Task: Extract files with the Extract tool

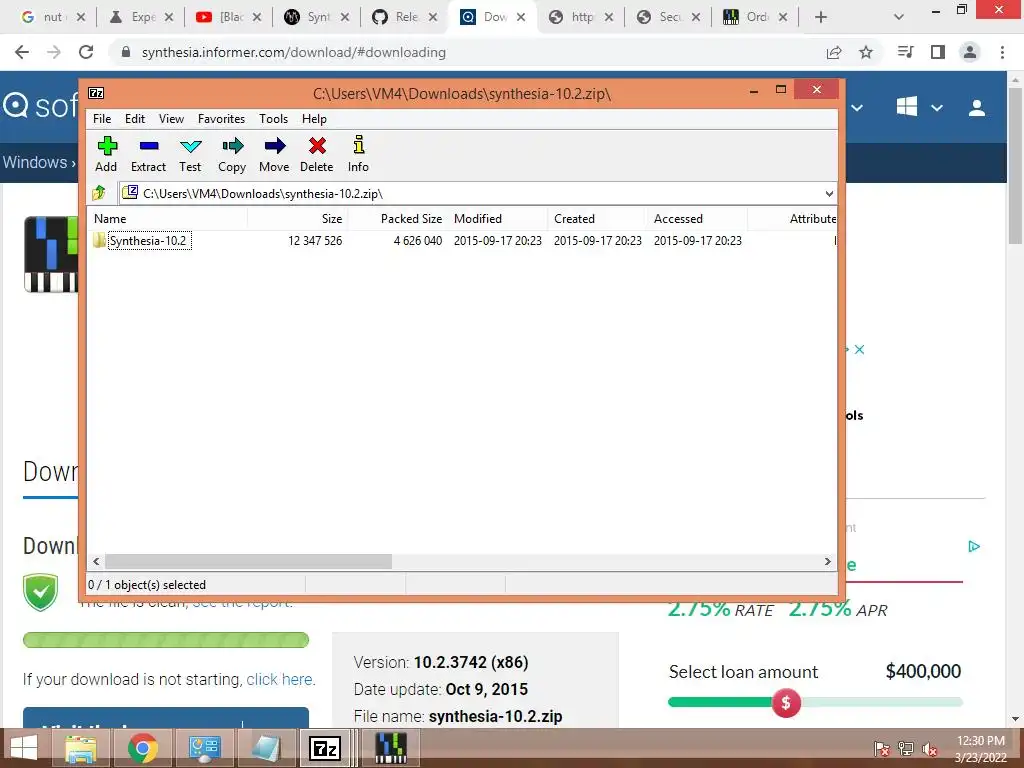Action: (148, 154)
